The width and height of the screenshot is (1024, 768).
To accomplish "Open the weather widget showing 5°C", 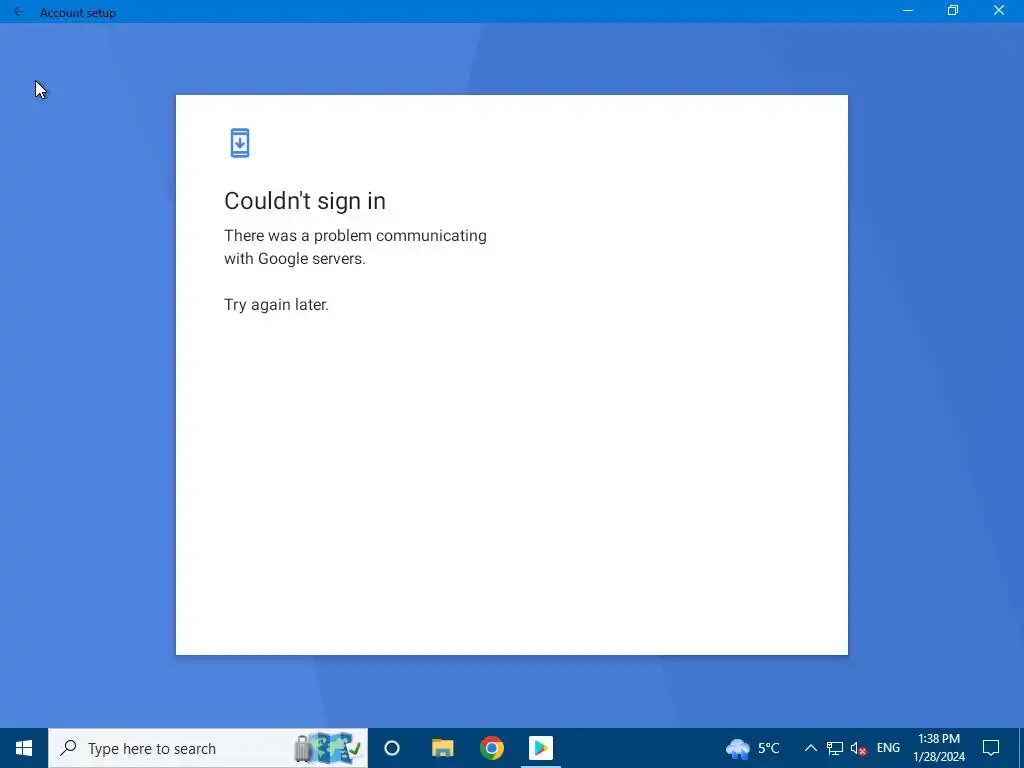I will [752, 748].
